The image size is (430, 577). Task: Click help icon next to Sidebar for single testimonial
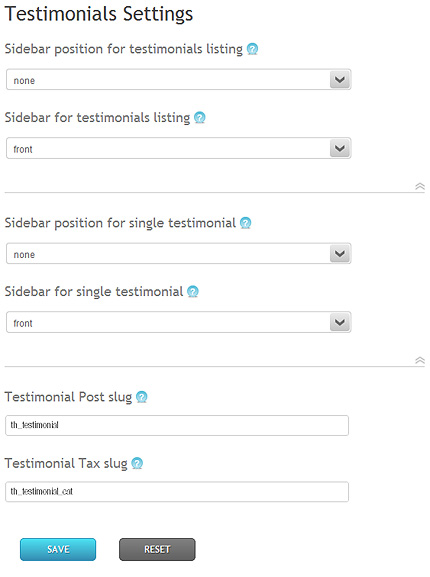[193, 292]
